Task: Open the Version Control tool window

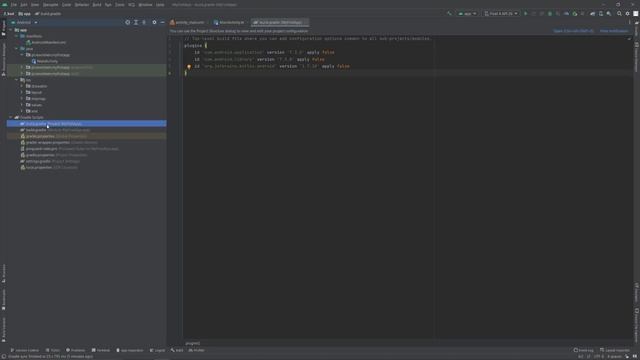Action: (24, 350)
